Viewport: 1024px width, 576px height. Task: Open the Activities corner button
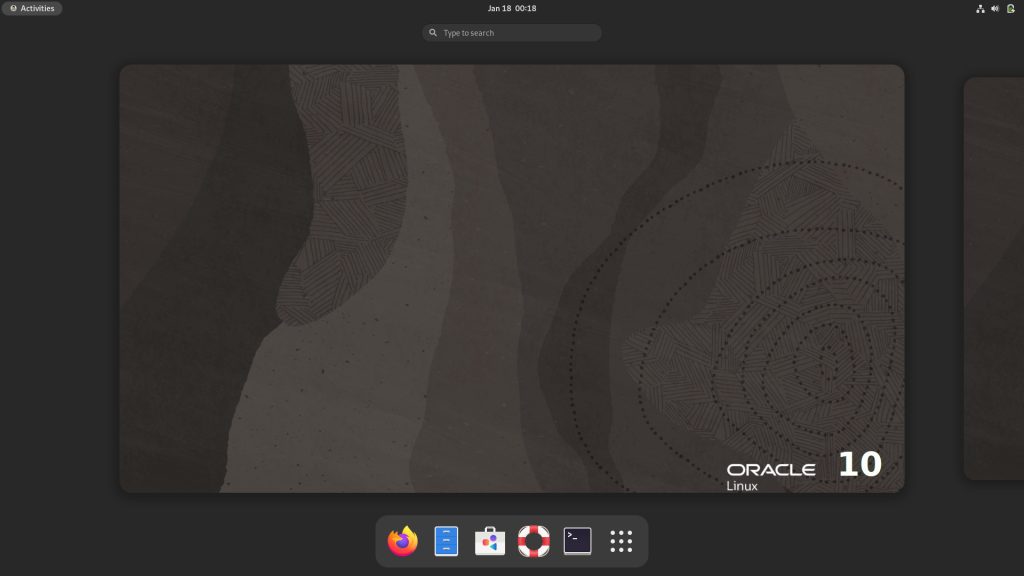click(x=31, y=8)
